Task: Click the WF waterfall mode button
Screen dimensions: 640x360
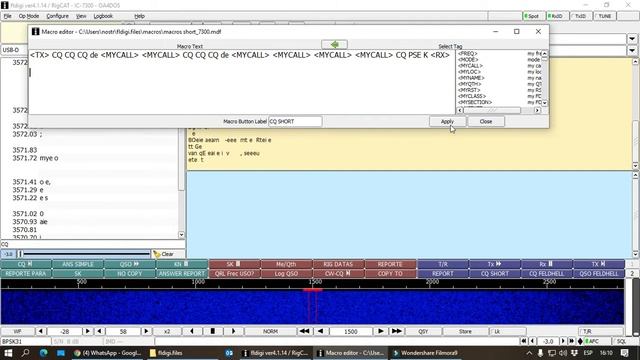Action: tap(18, 331)
